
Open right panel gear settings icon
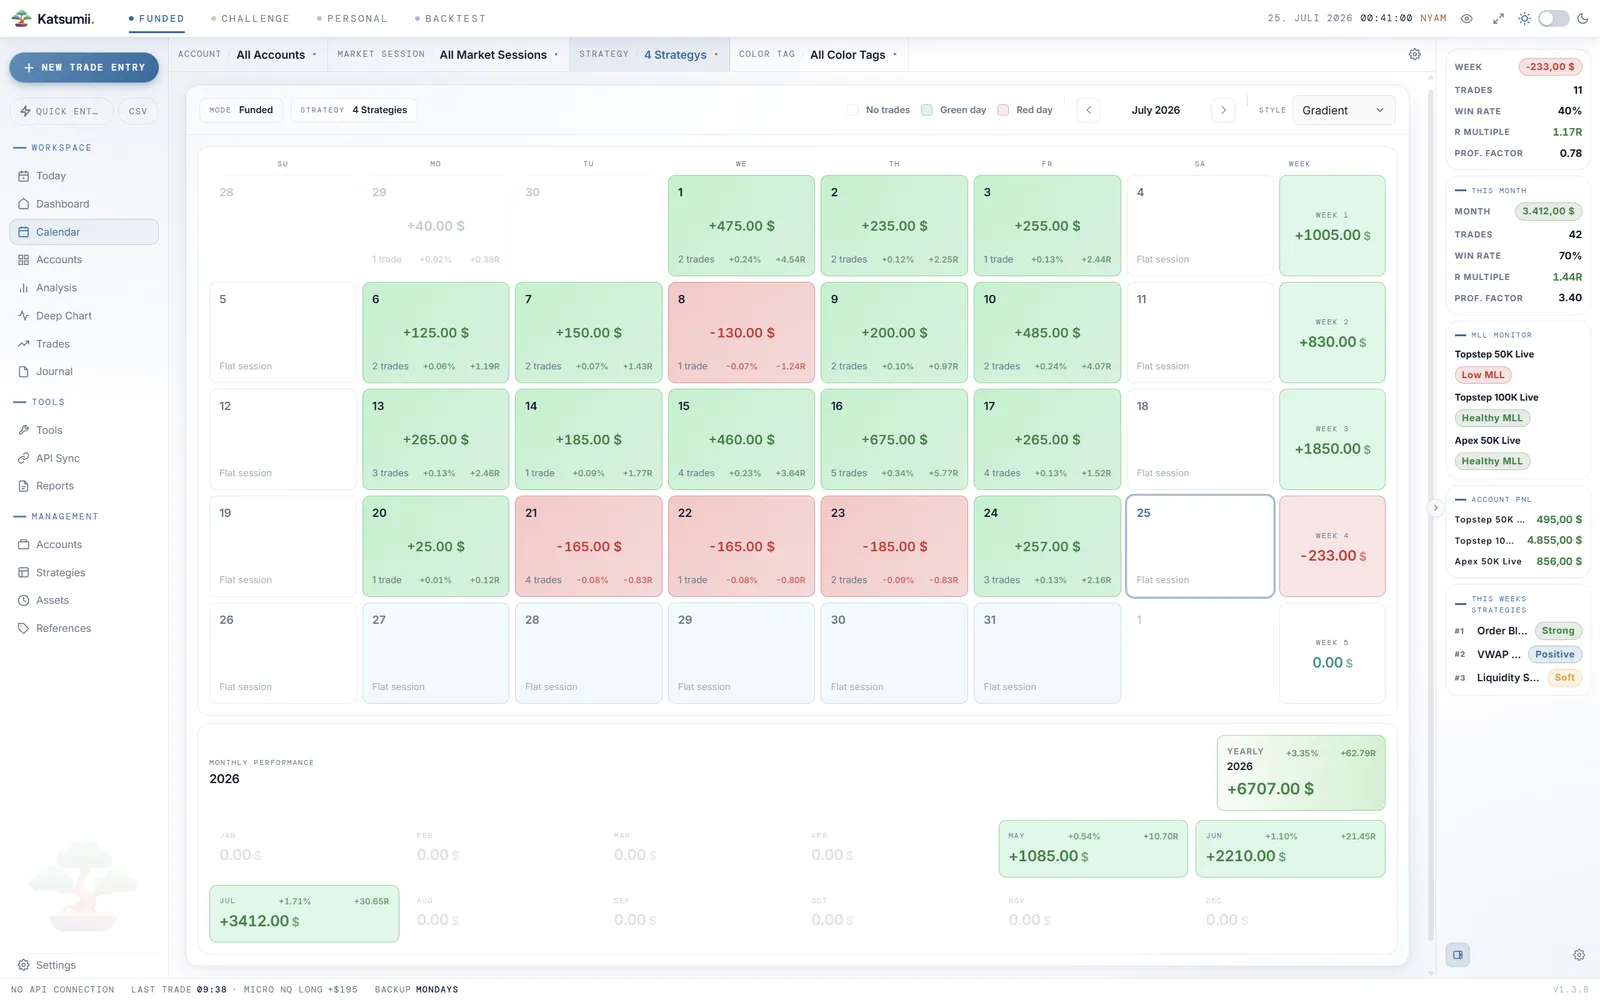(1579, 955)
